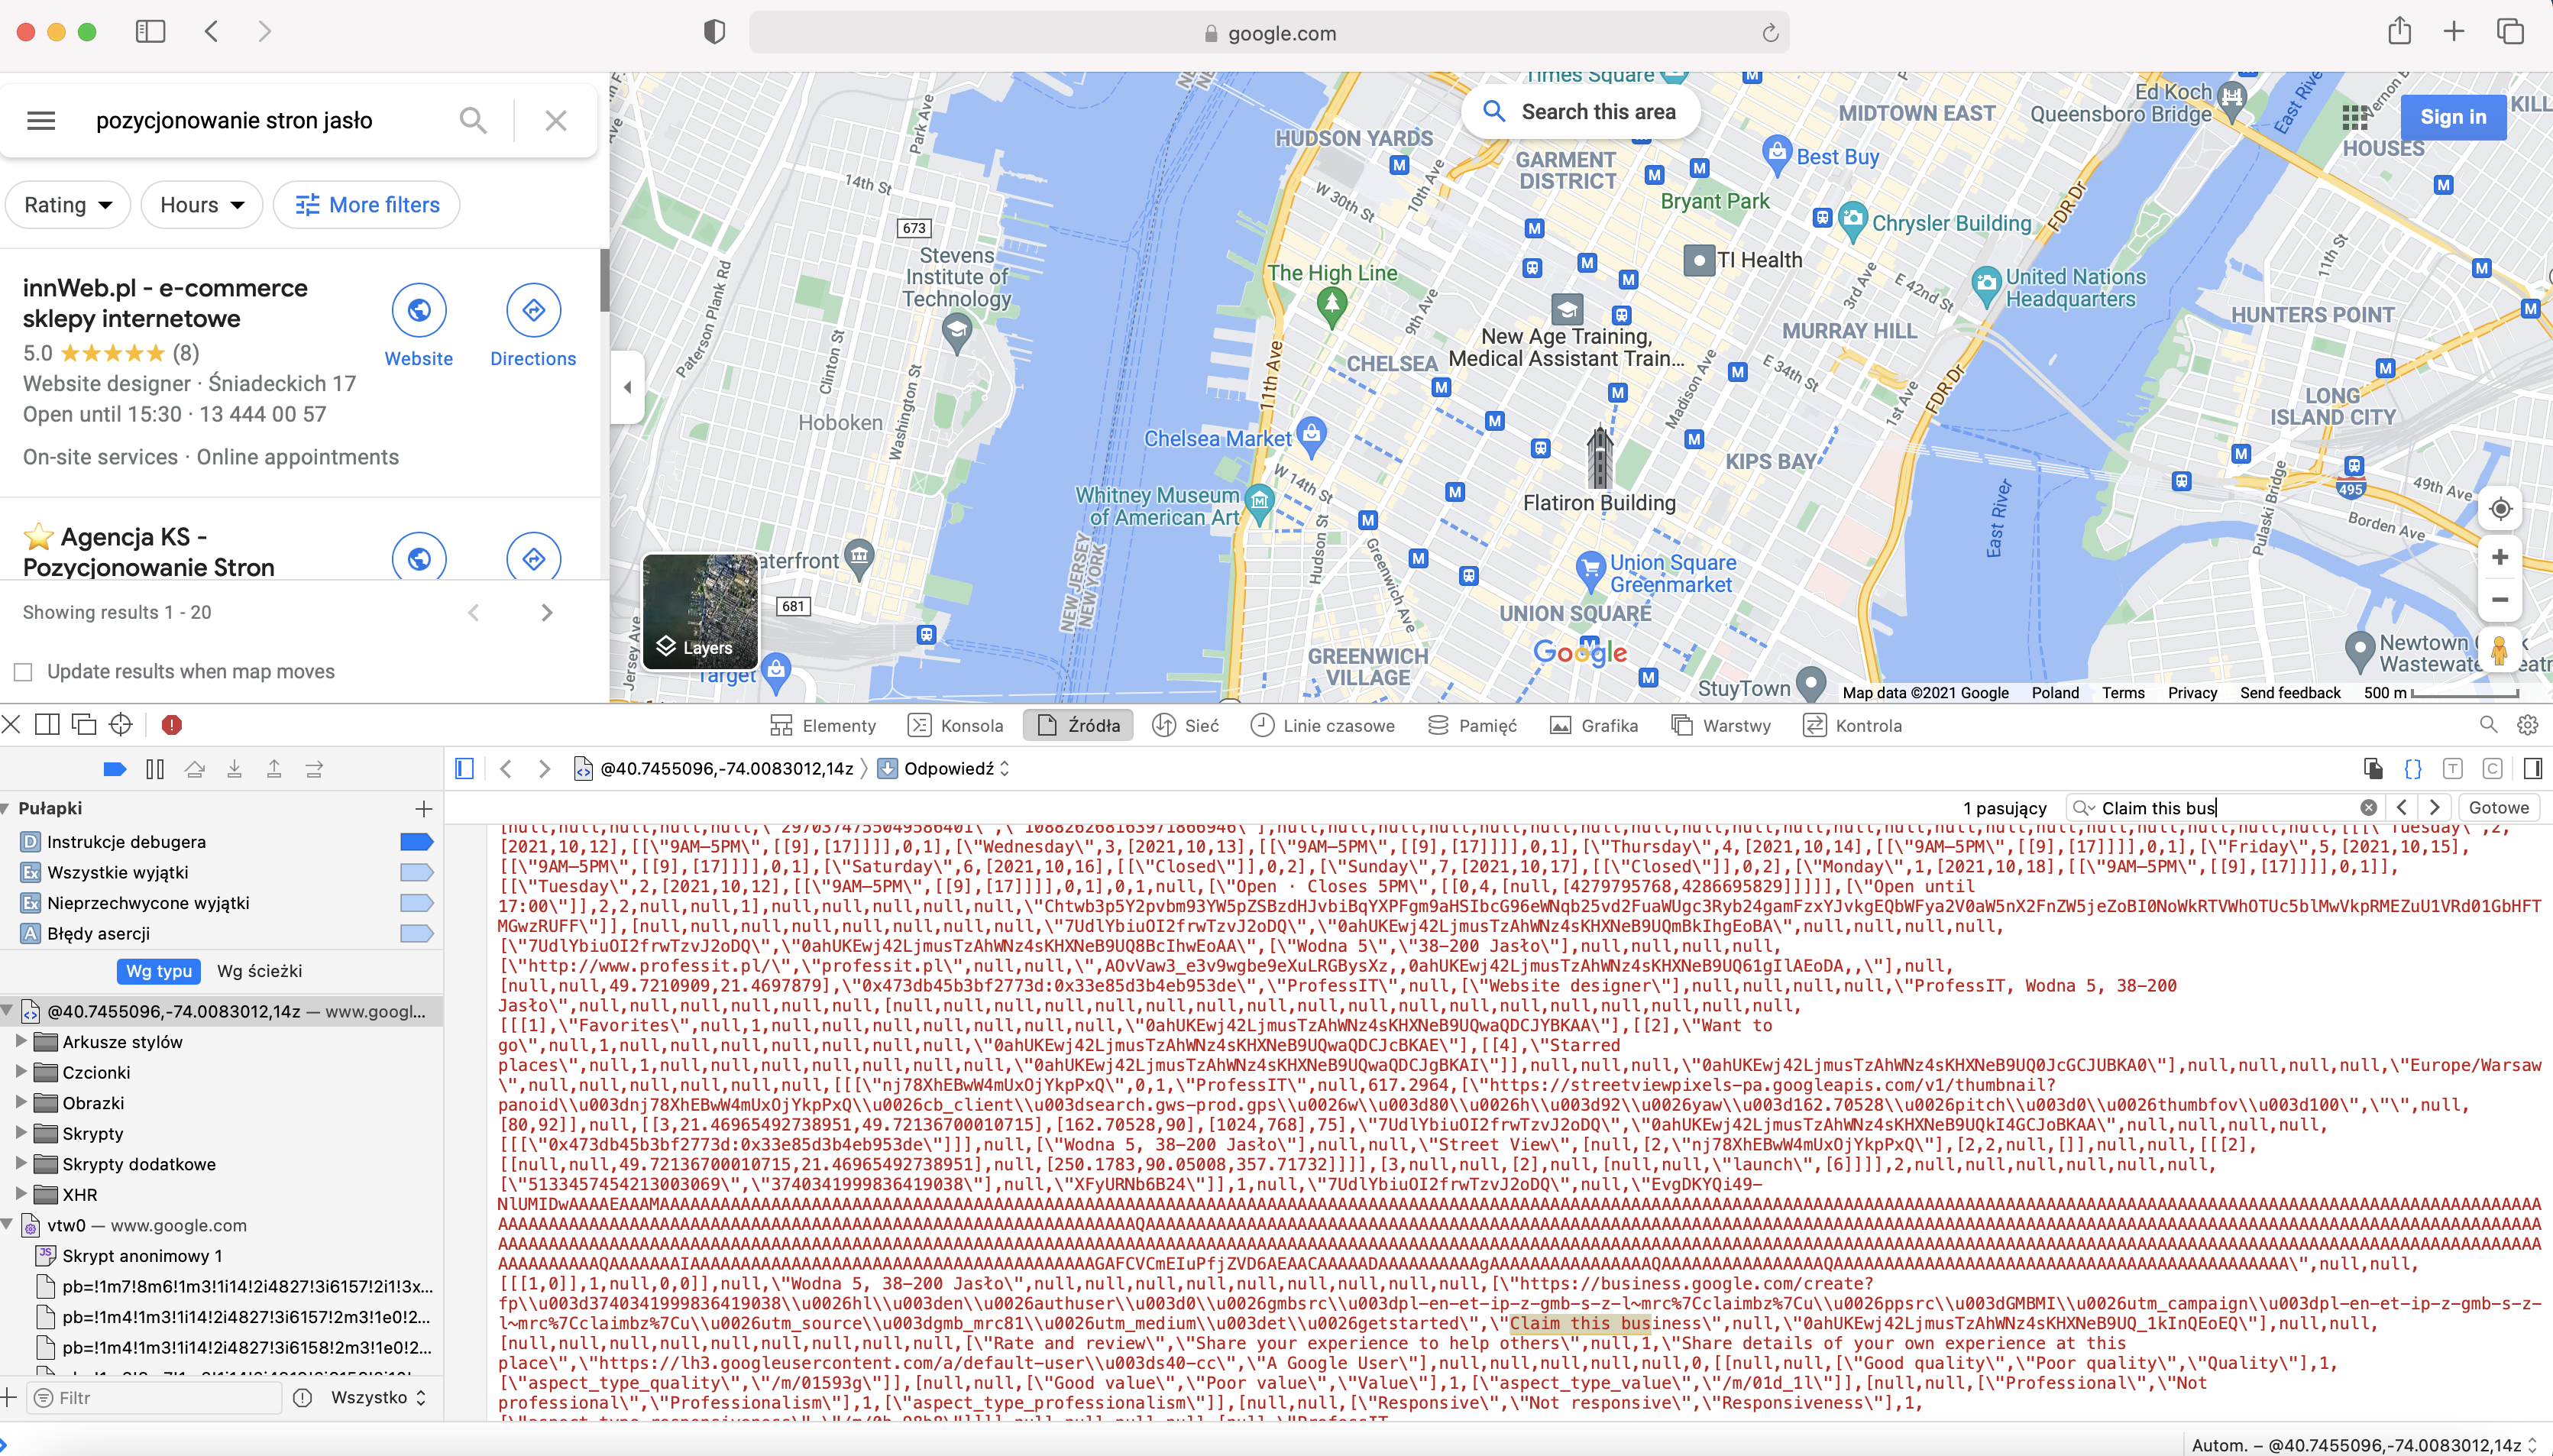
Task: Switch to the Elementy tab
Action: coord(823,725)
